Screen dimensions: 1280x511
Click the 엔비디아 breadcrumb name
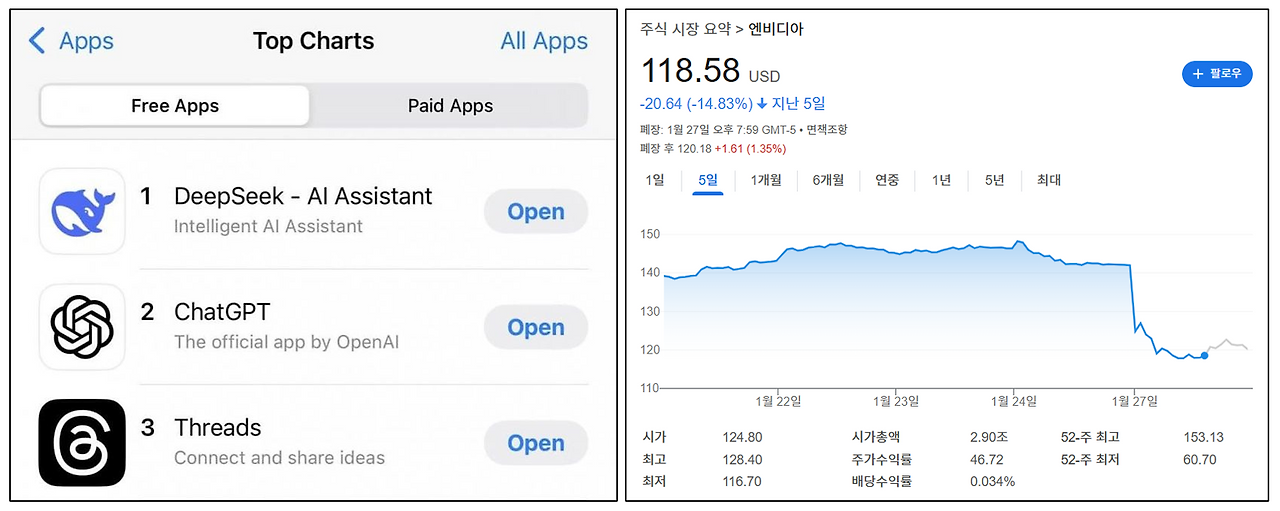pos(776,30)
